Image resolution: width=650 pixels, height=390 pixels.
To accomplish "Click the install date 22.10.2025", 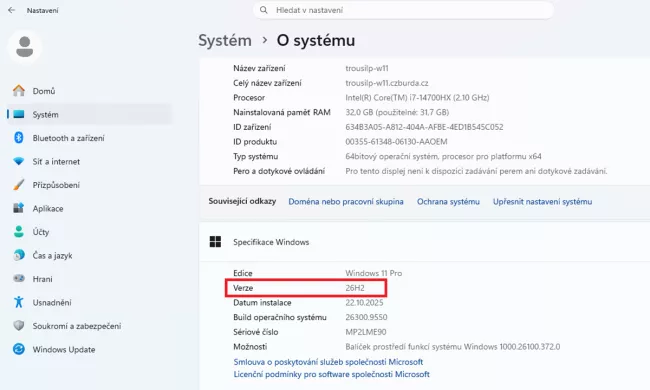I will click(364, 303).
